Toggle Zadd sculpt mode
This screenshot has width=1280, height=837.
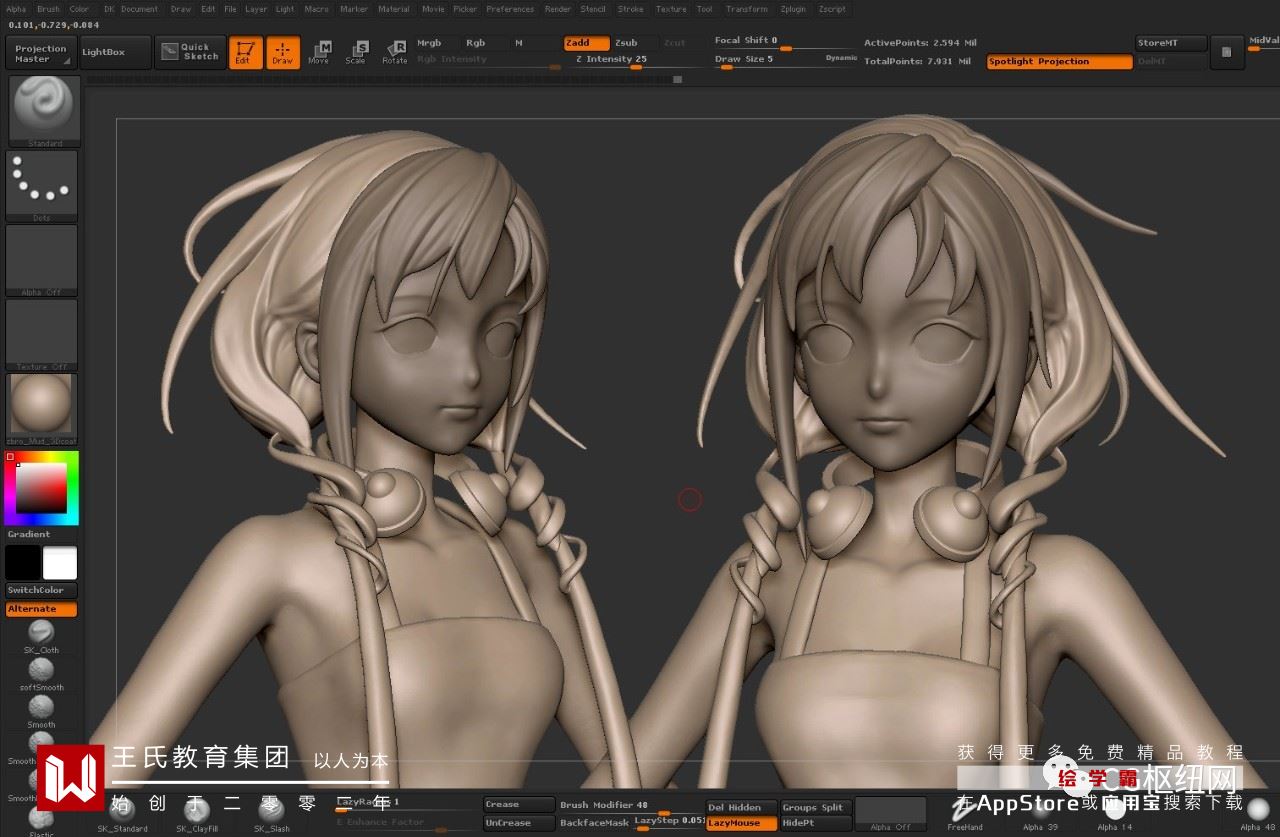(587, 43)
